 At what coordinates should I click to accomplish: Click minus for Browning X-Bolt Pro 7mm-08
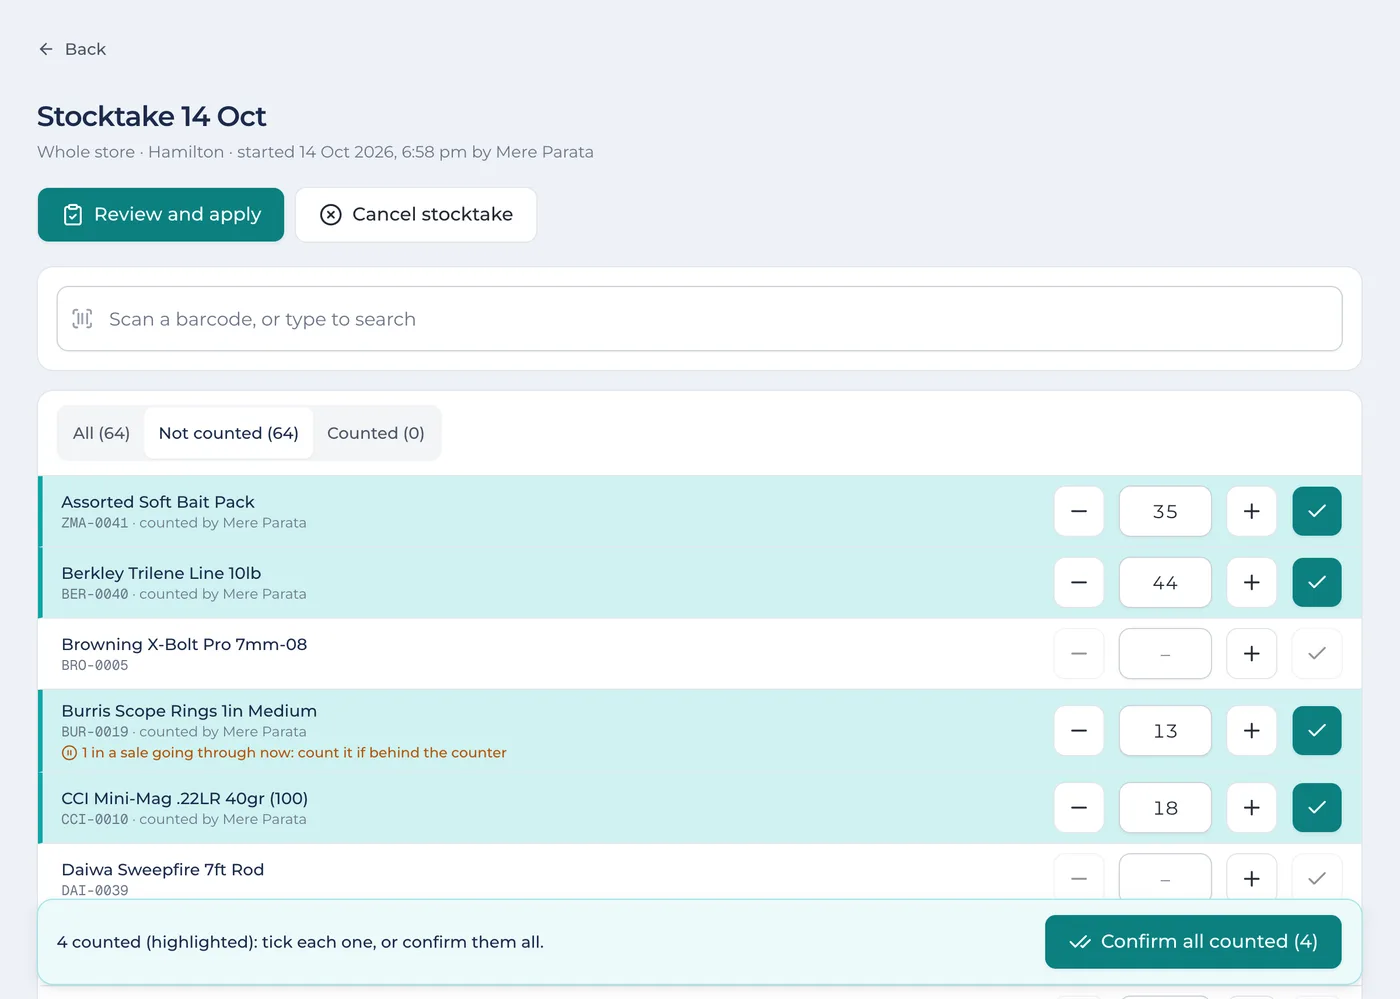(x=1079, y=654)
